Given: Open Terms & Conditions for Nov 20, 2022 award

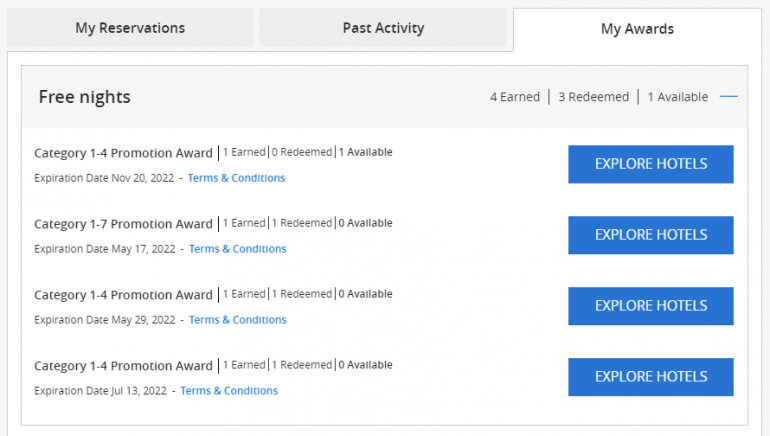Looking at the screenshot, I should point(236,178).
